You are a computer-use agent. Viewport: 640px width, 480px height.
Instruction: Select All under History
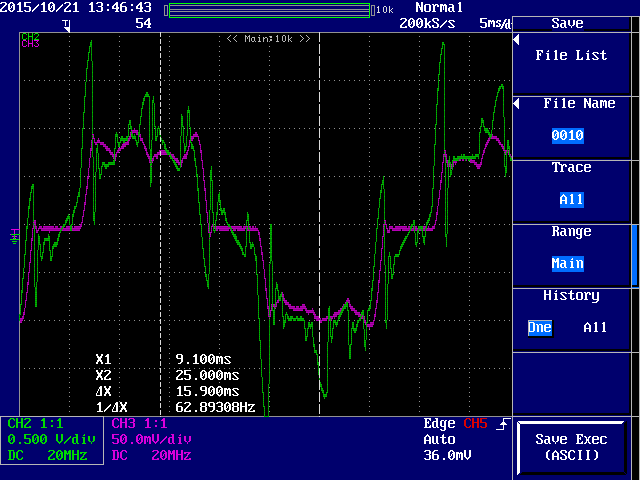coord(595,328)
